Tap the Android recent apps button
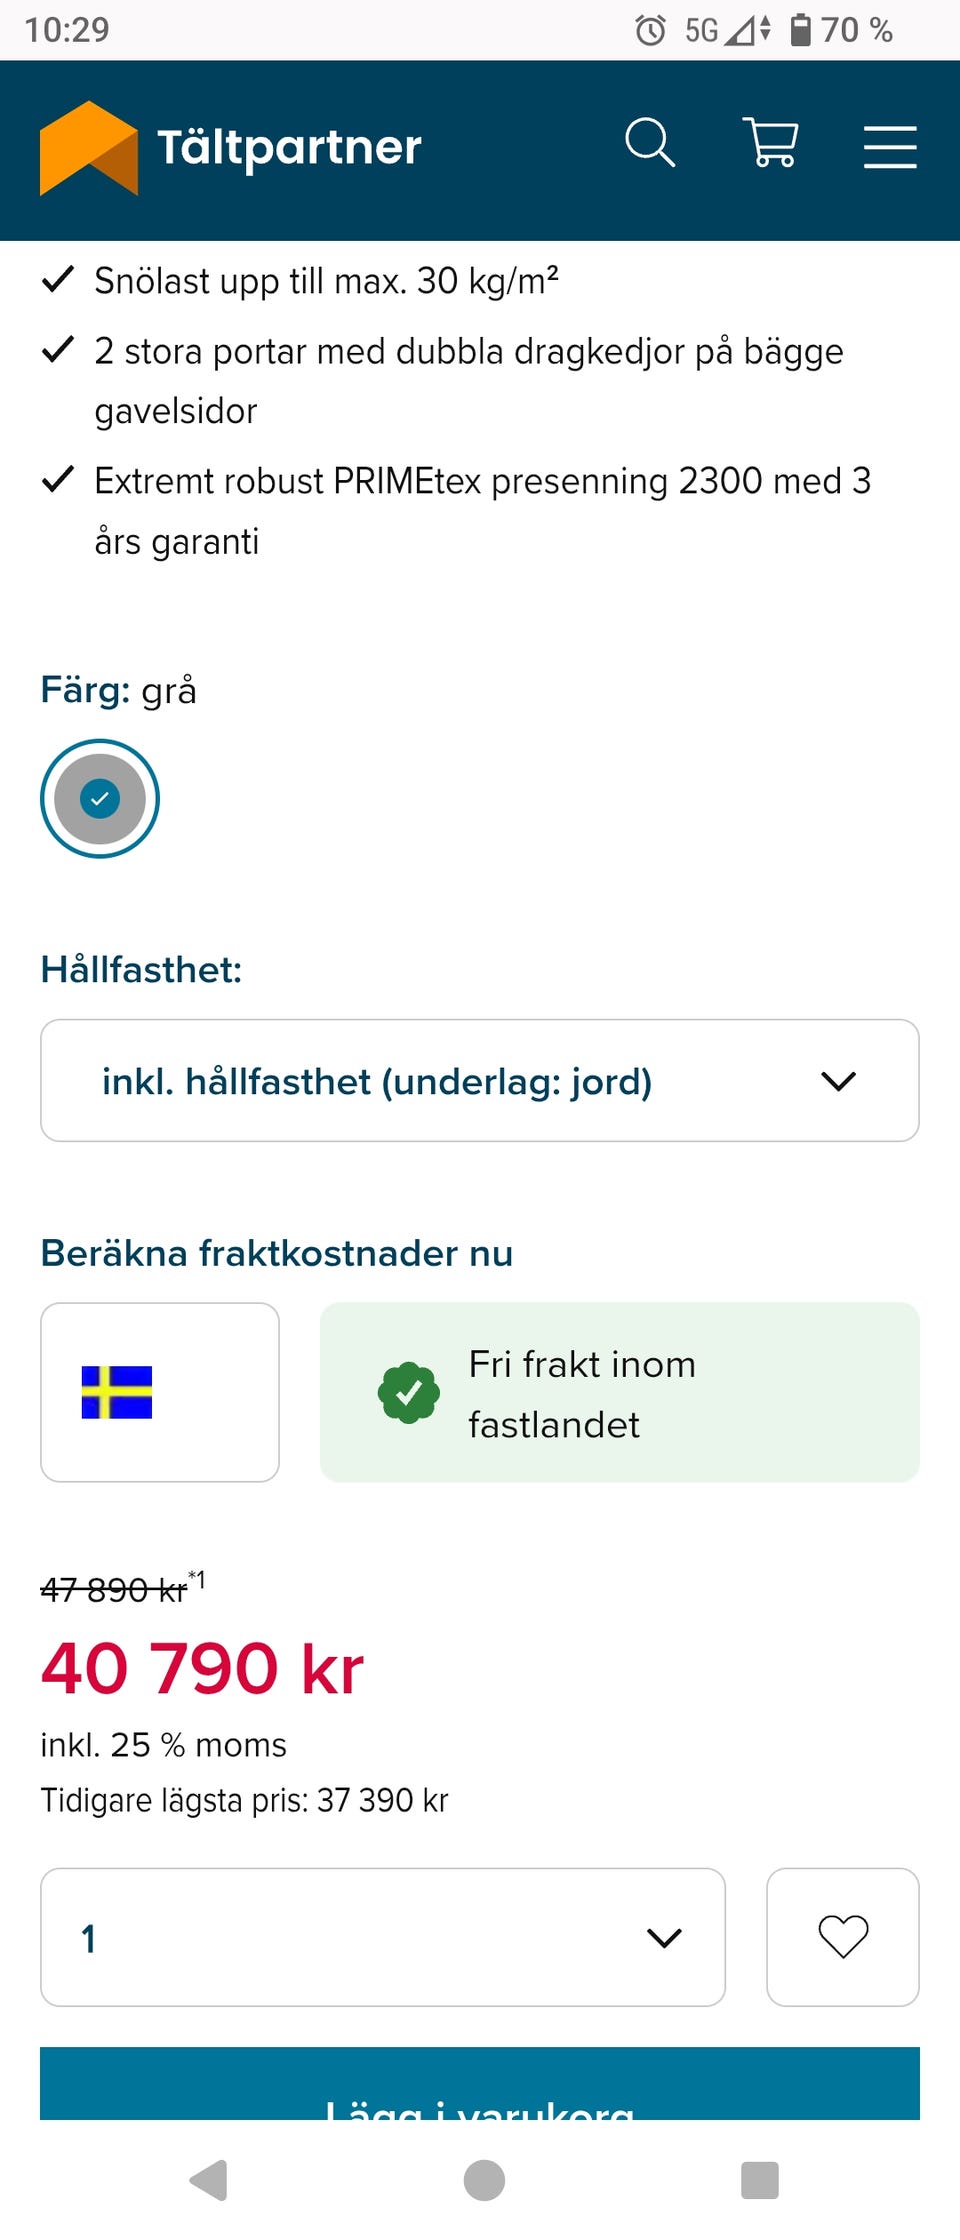The image size is (960, 2240). 759,2180
